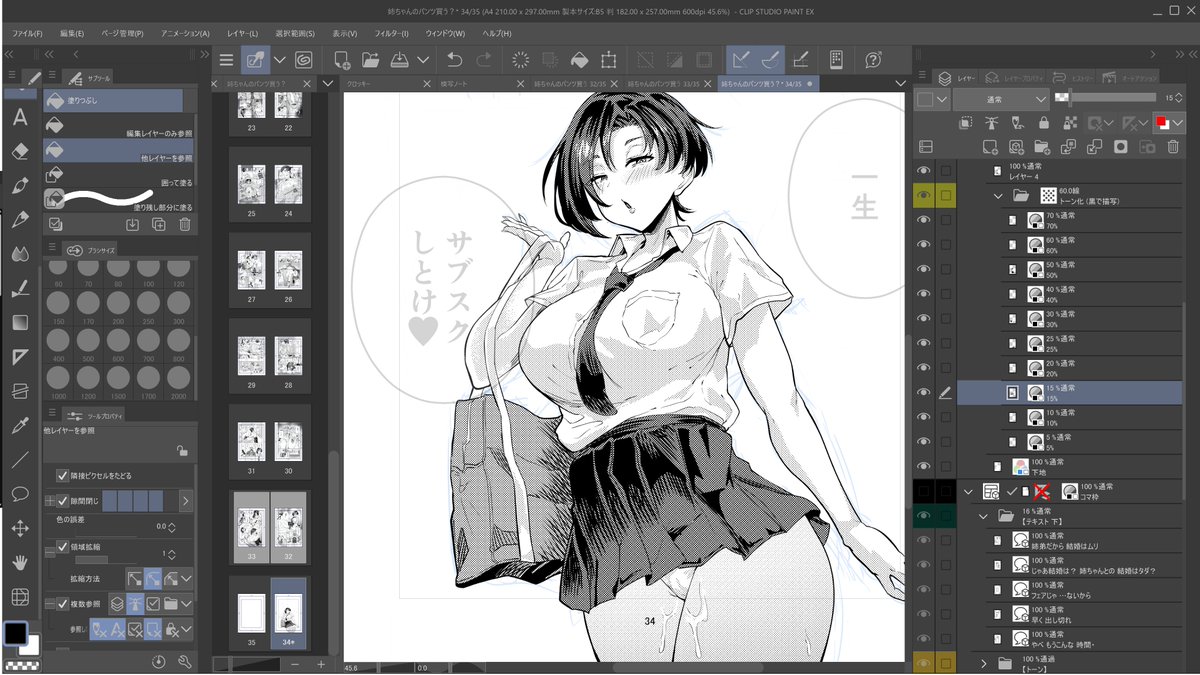
Task: Open the レイヤー(L) menu
Action: coord(242,33)
